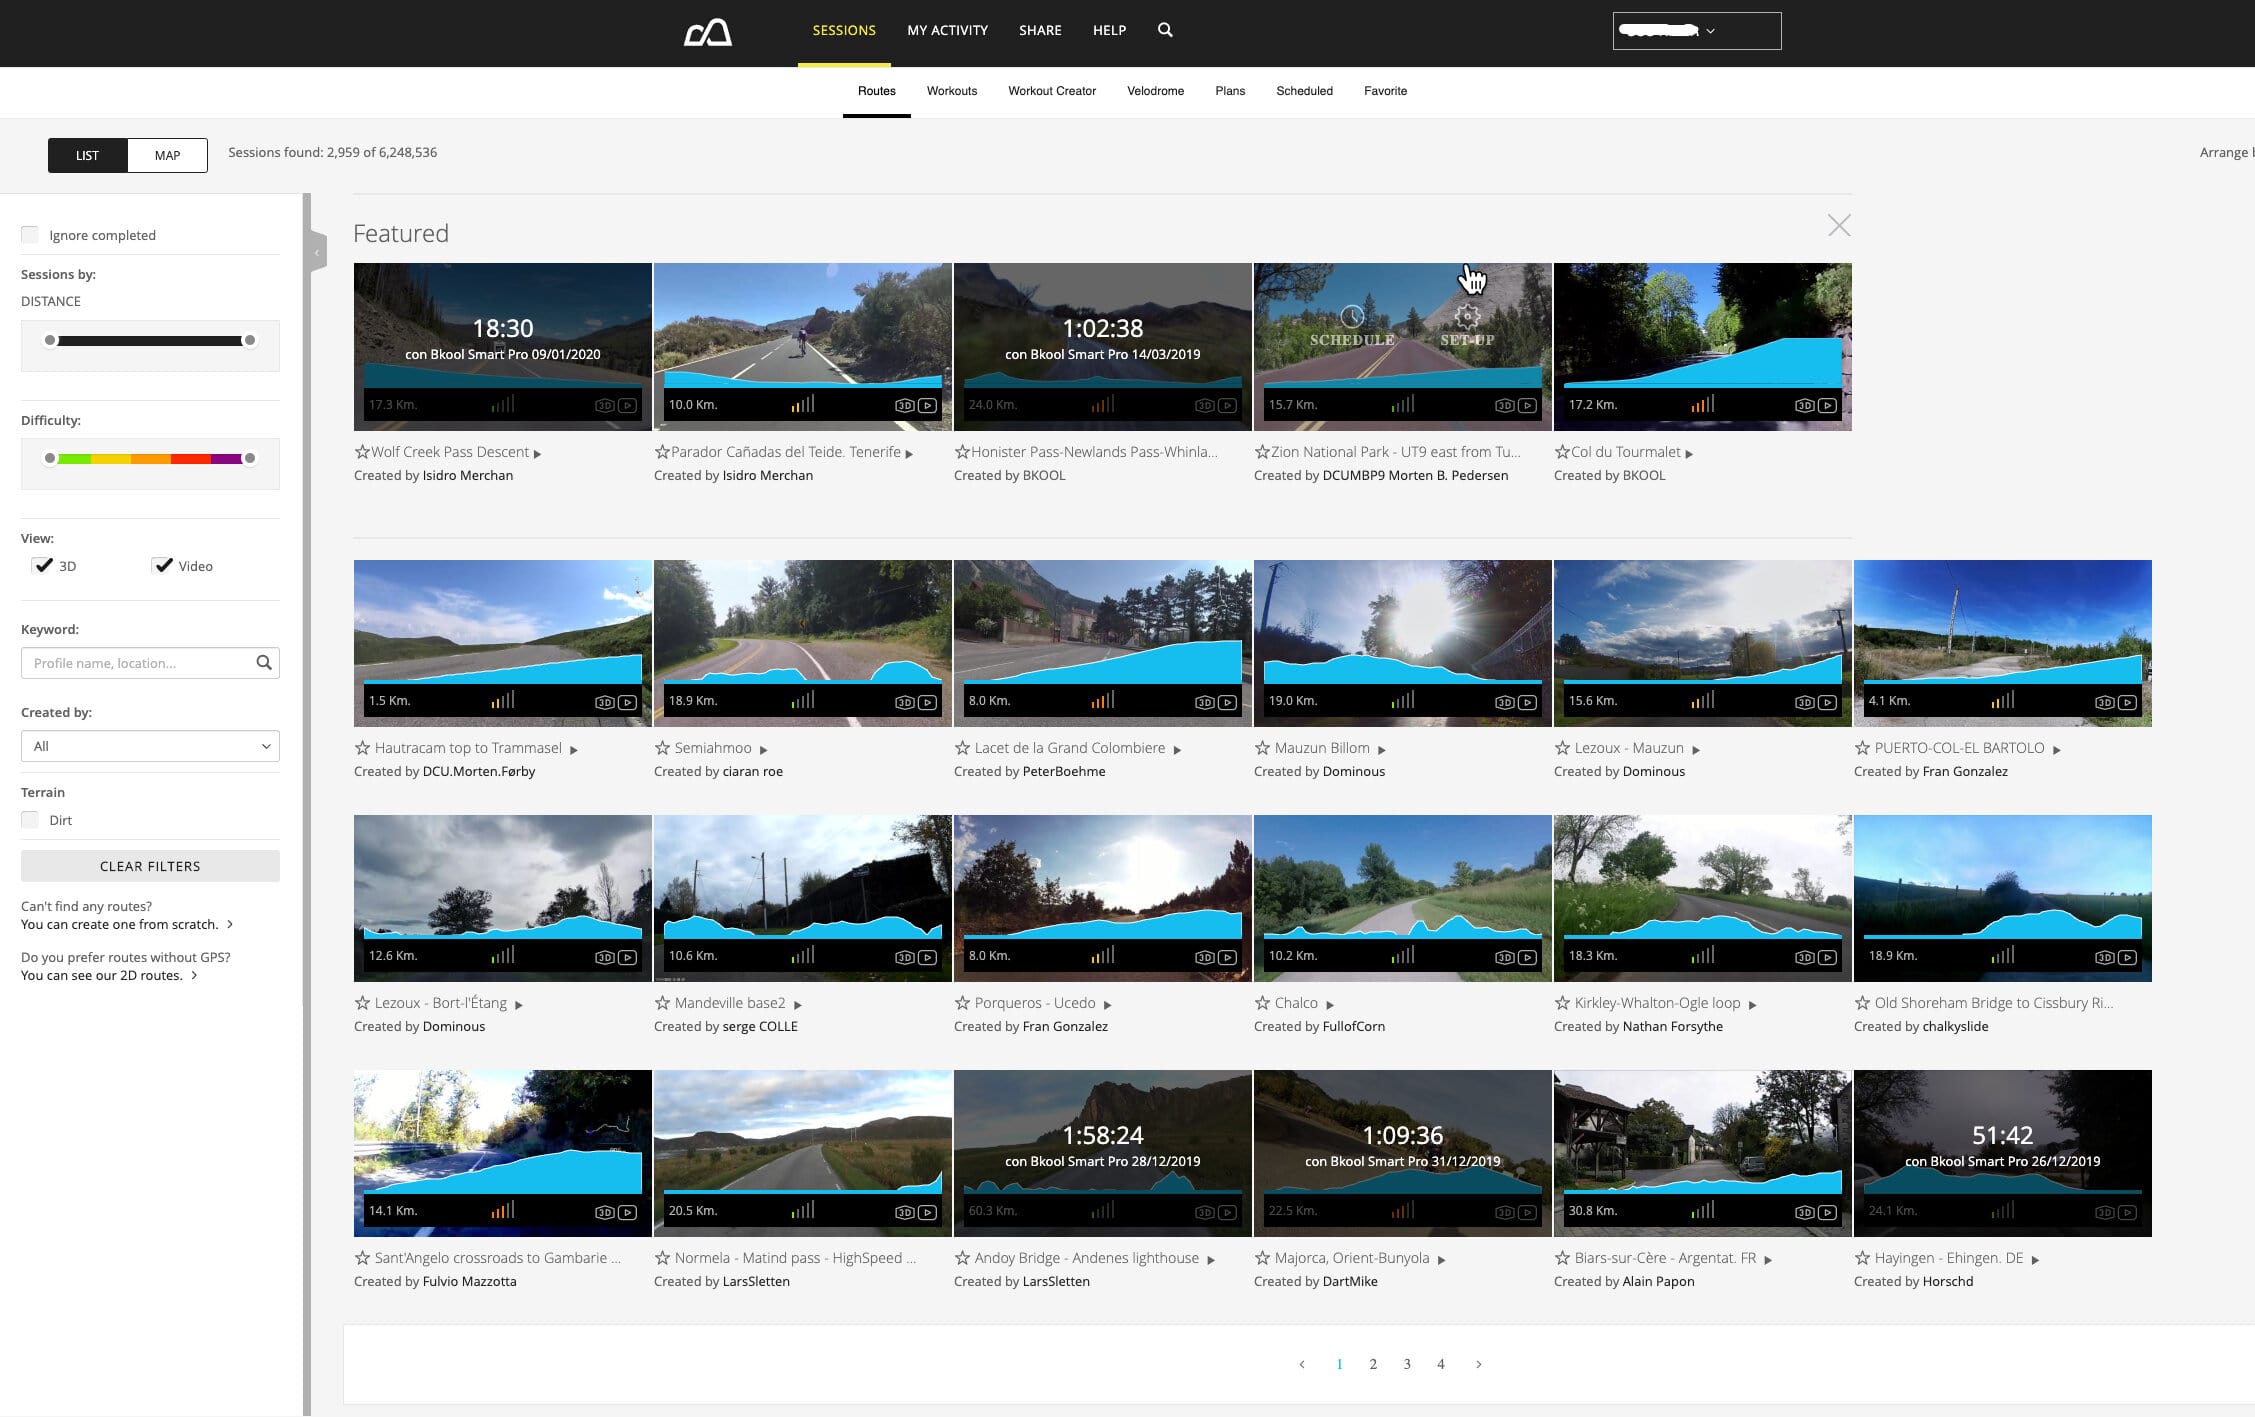Click the Difficulty slider right handle
2255x1417 pixels.
pos(250,458)
